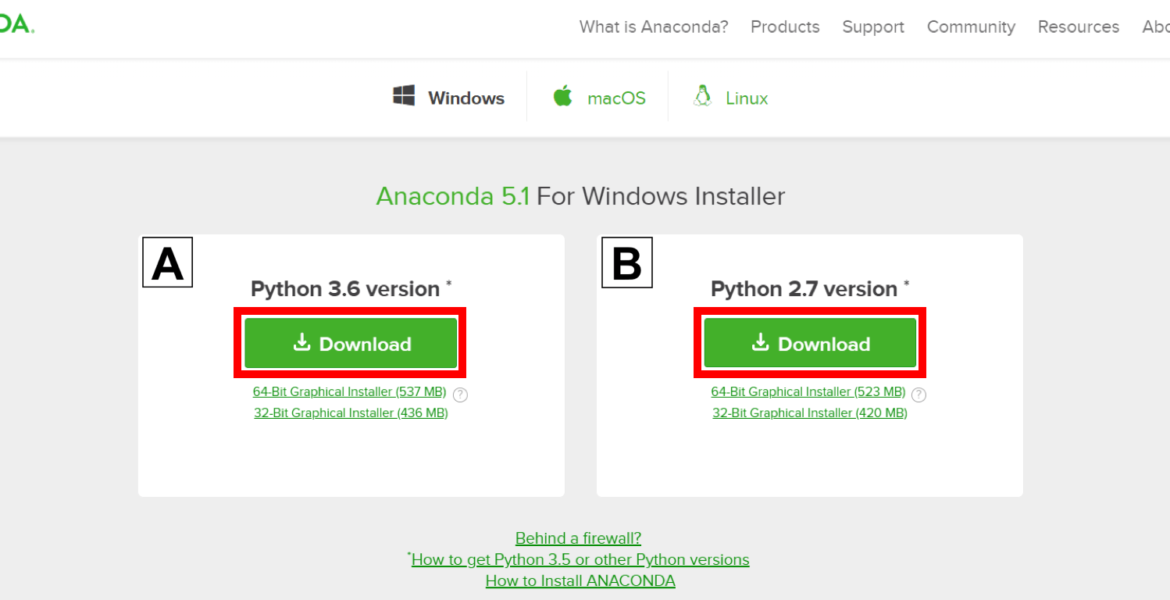Click help icon beside Python 2.7 64-Bit installer

pos(919,395)
